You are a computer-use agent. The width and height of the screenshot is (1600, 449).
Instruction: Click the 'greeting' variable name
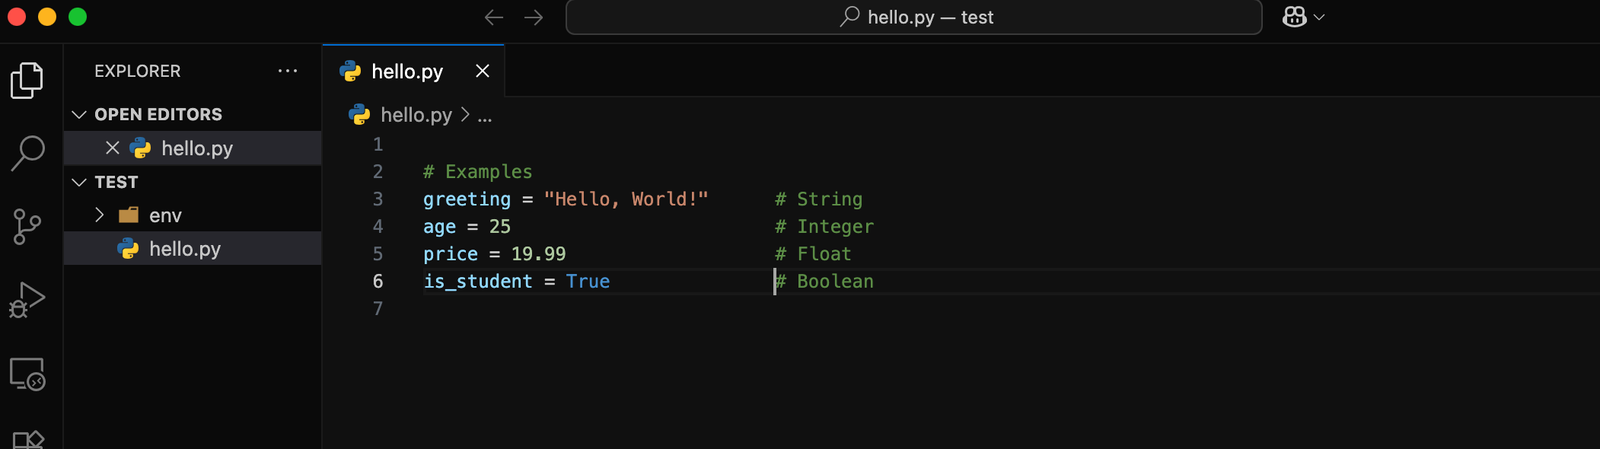467,199
